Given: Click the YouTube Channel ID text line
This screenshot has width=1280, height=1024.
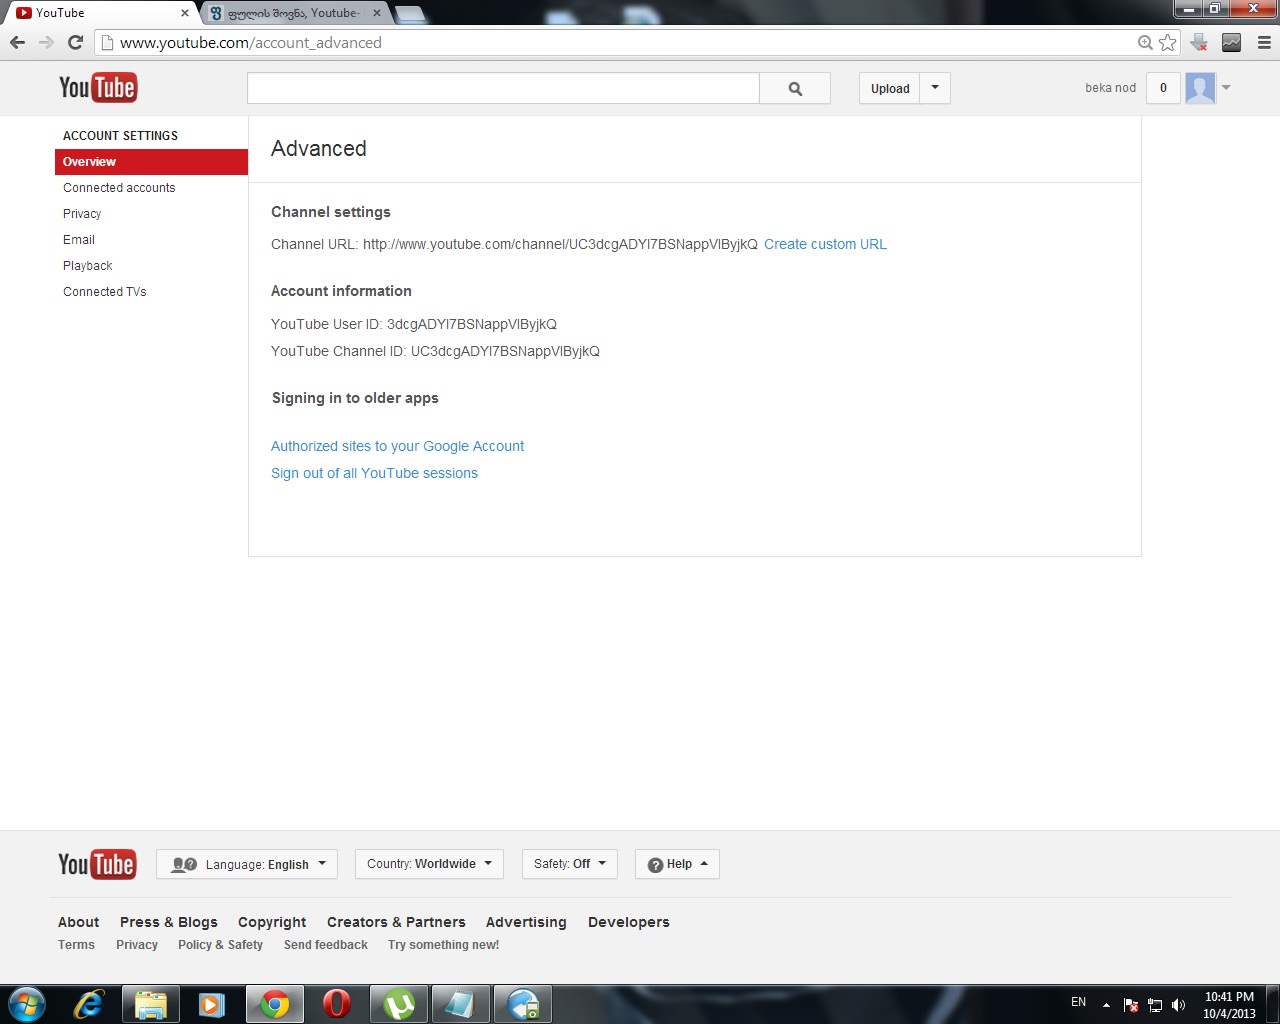Looking at the screenshot, I should (435, 351).
